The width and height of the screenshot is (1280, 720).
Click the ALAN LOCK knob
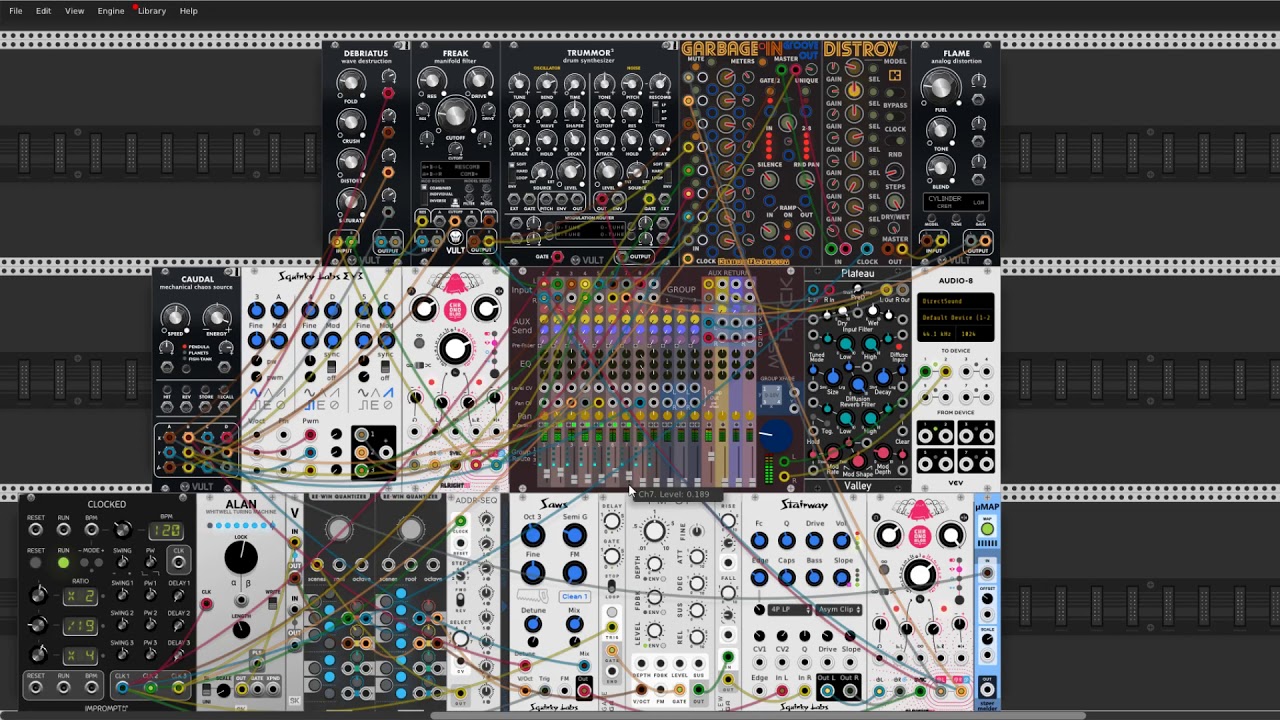(x=241, y=557)
